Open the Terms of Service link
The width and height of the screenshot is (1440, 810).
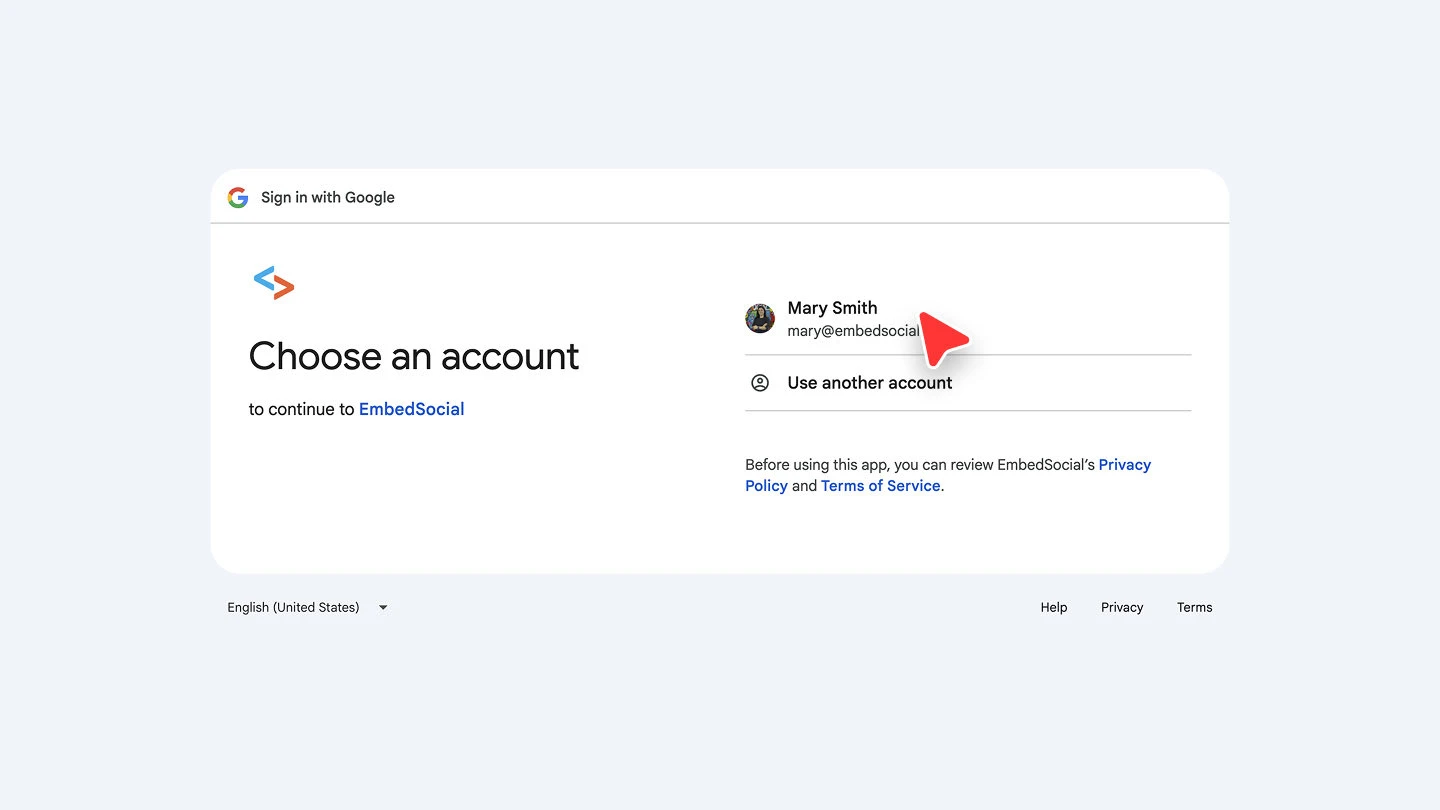[x=881, y=486]
